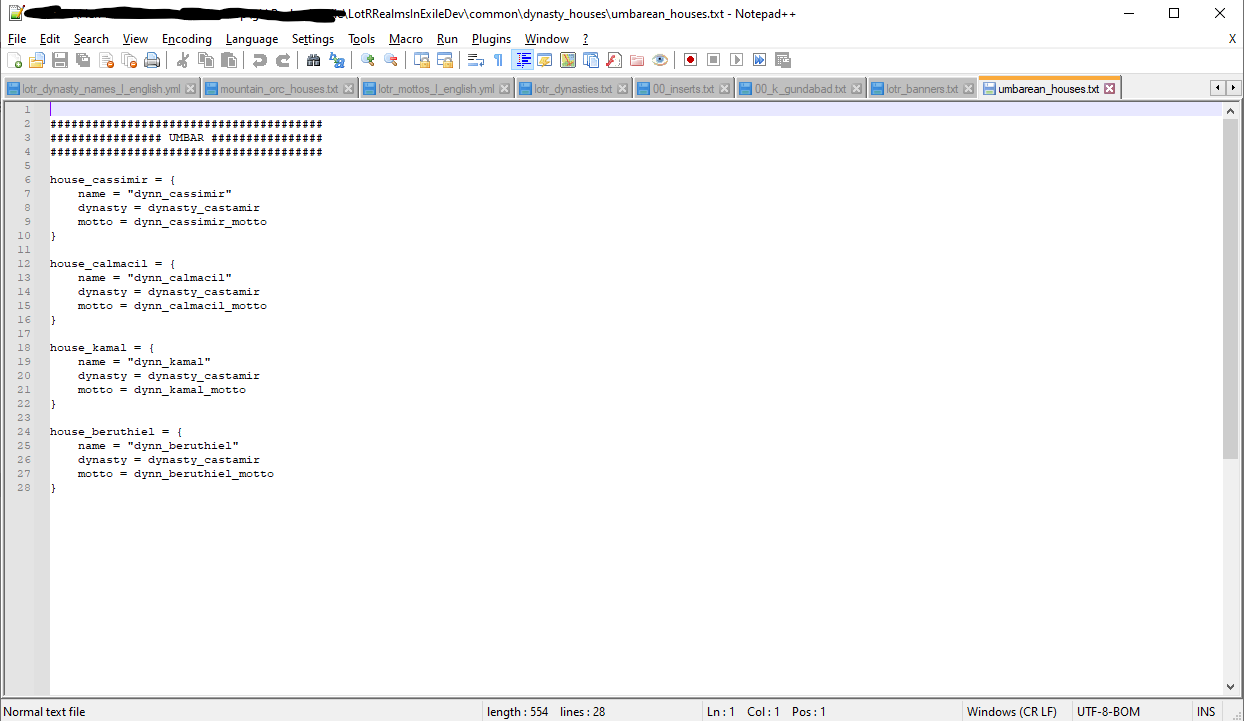Image resolution: width=1244 pixels, height=721 pixels.
Task: Click the Playback macro button
Action: point(737,60)
